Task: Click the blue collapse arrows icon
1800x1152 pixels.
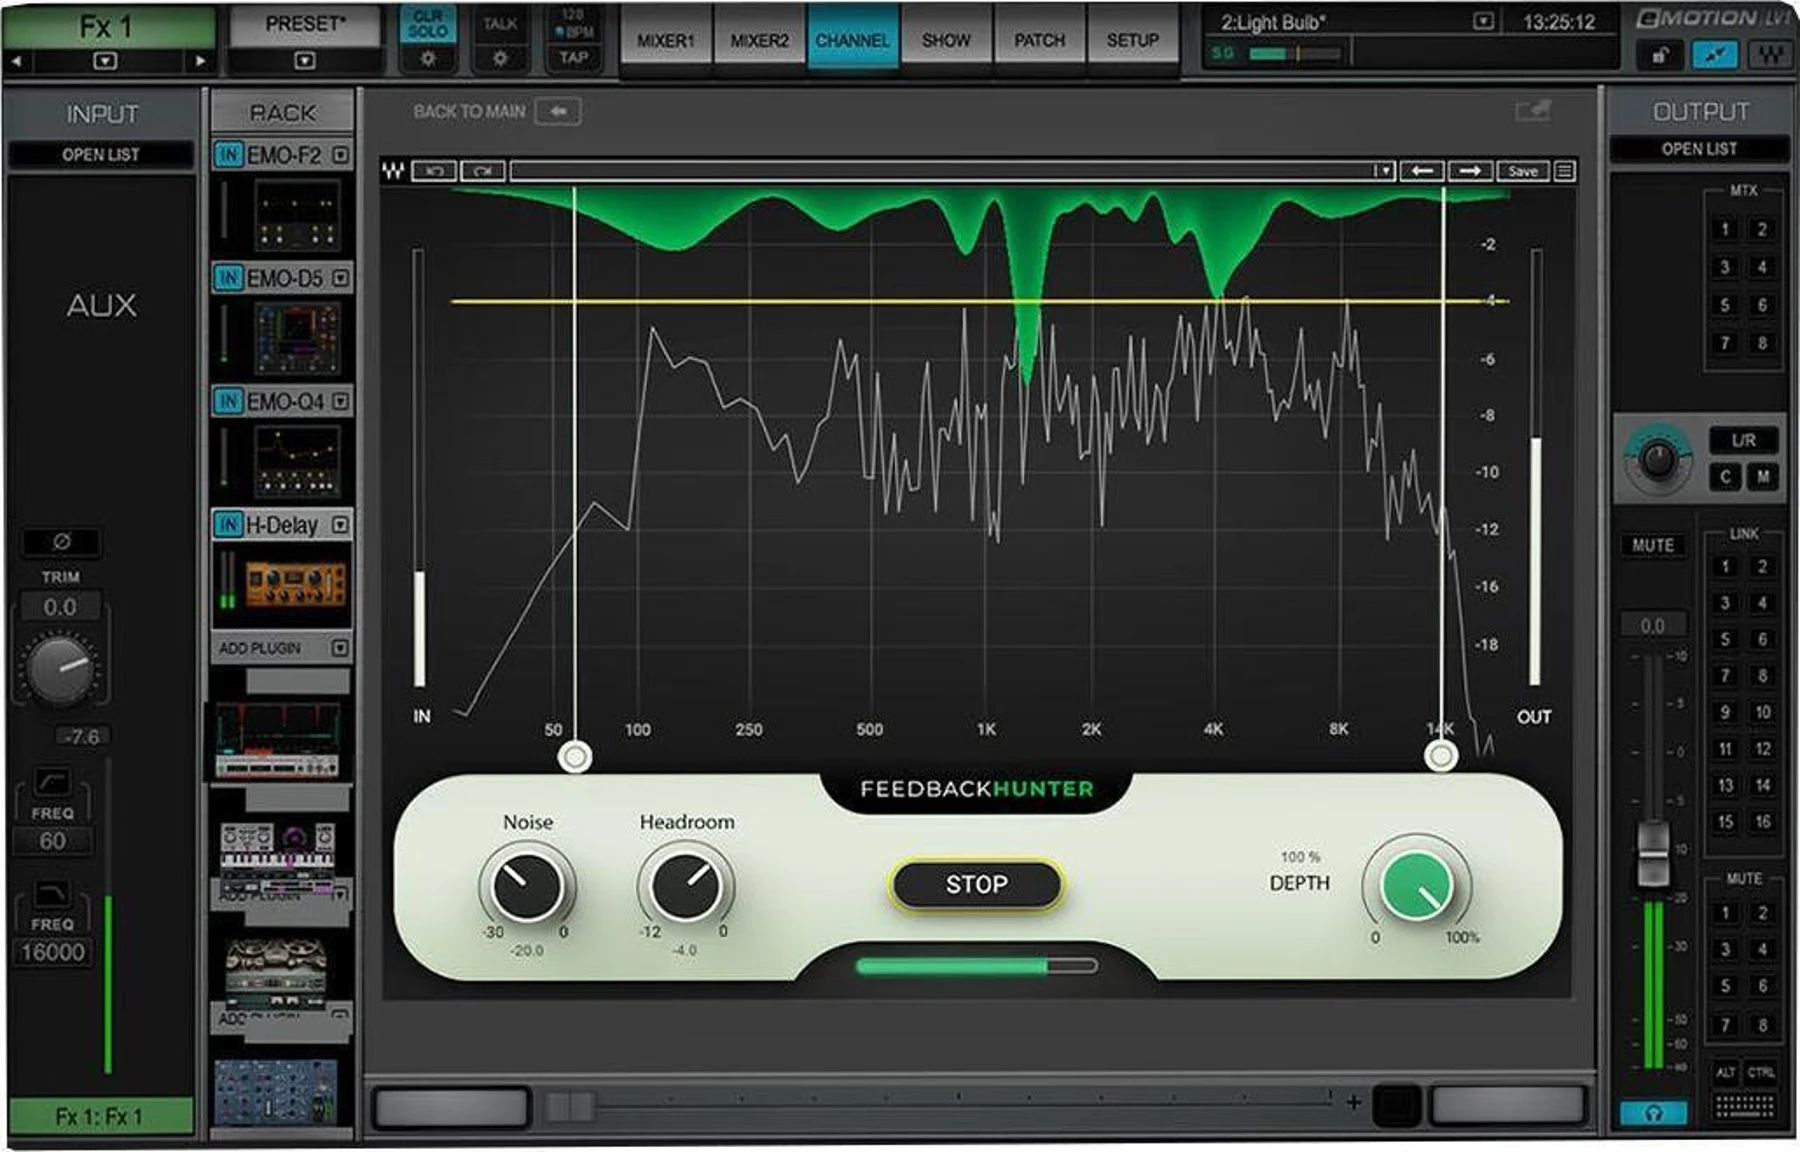Action: [x=1714, y=55]
